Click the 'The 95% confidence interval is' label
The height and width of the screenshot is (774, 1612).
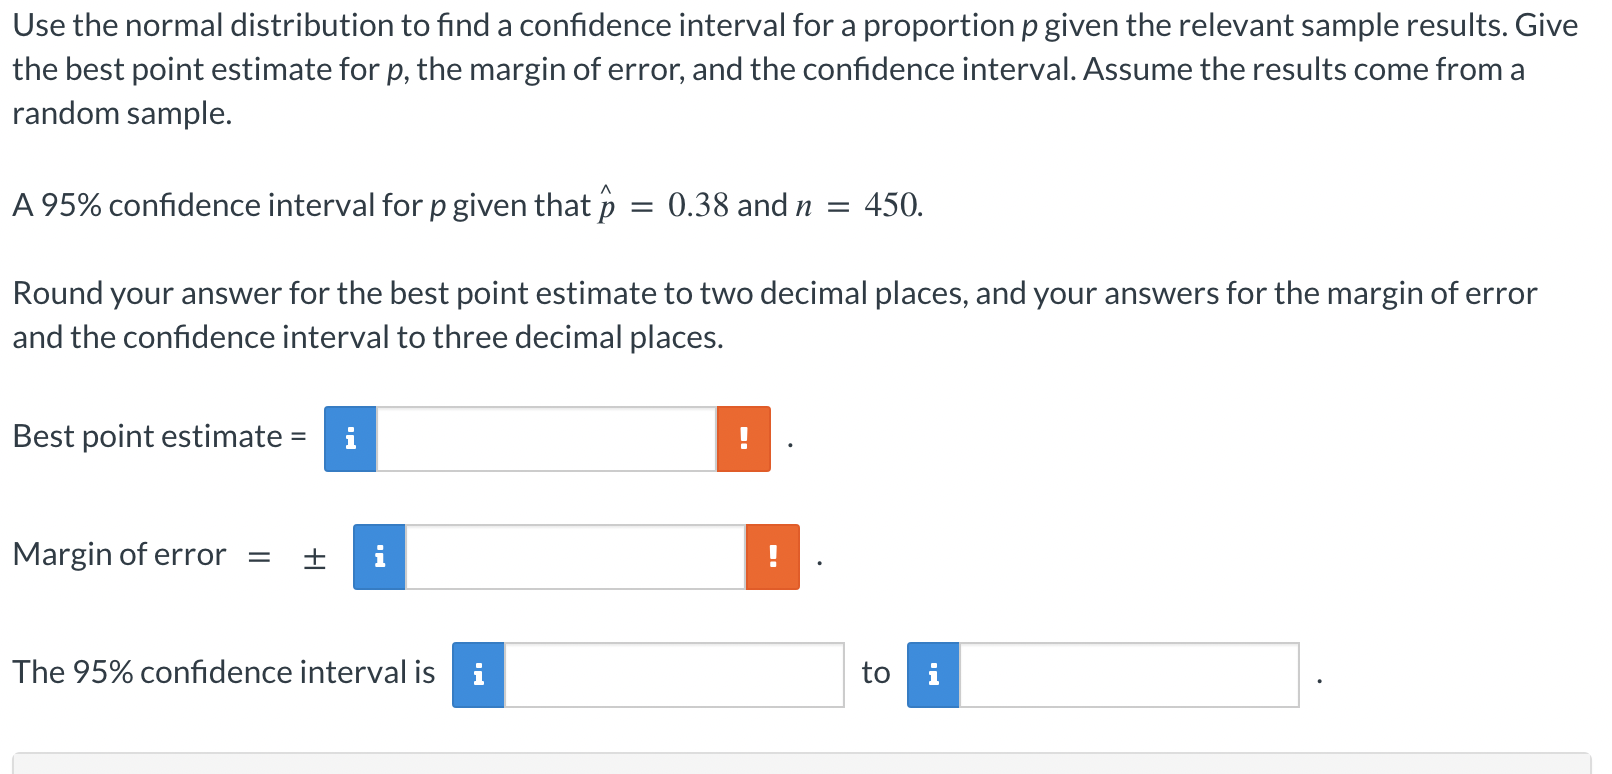[x=224, y=672]
